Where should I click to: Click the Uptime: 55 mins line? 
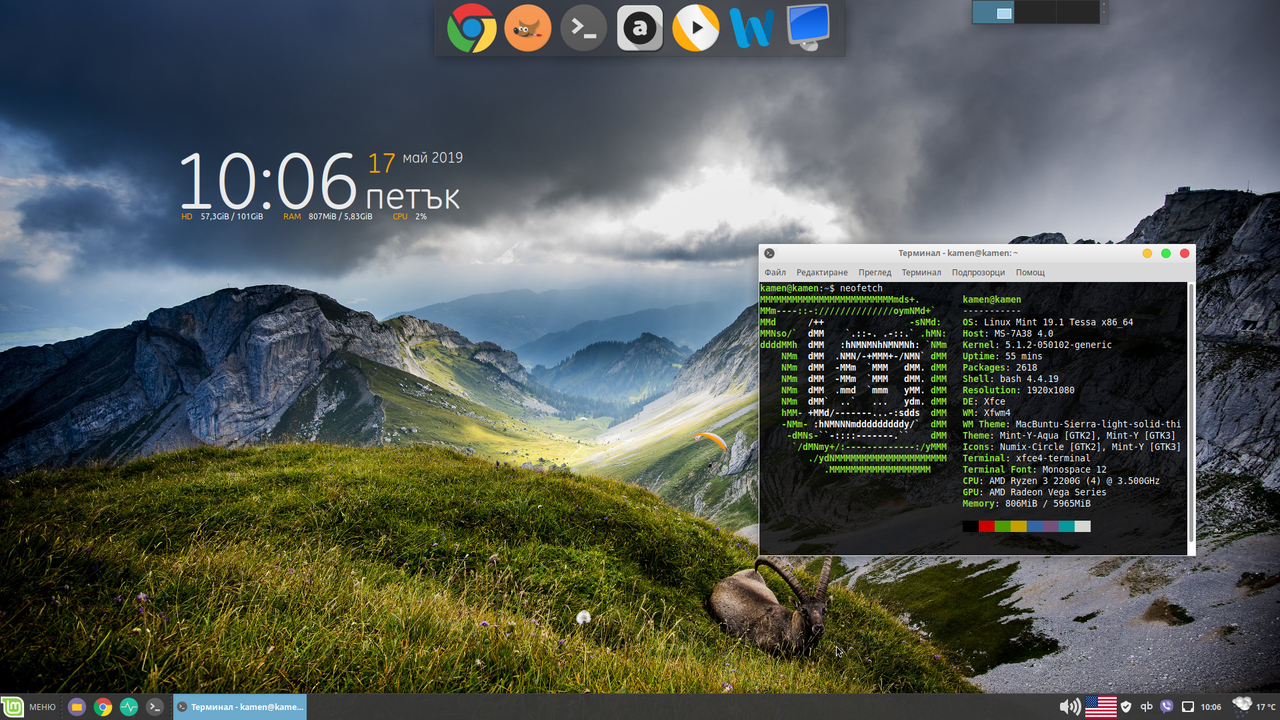click(x=1002, y=356)
